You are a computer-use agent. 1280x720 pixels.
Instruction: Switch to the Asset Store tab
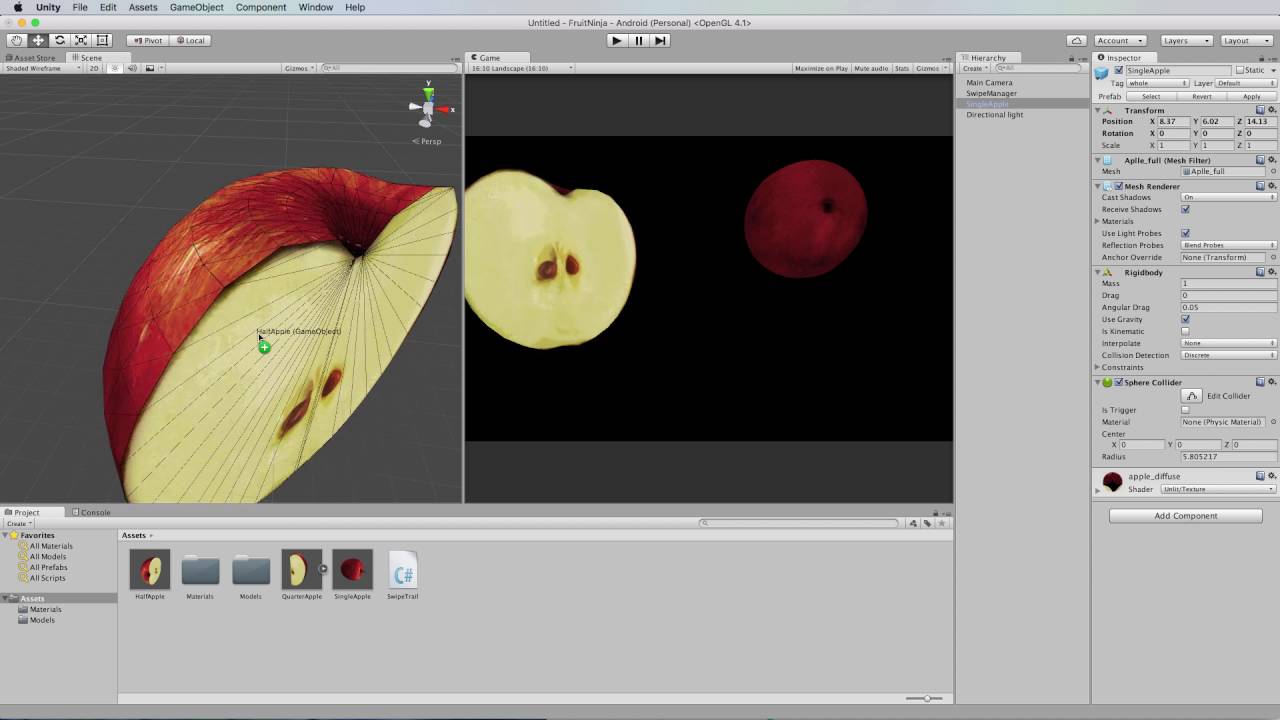(x=30, y=58)
